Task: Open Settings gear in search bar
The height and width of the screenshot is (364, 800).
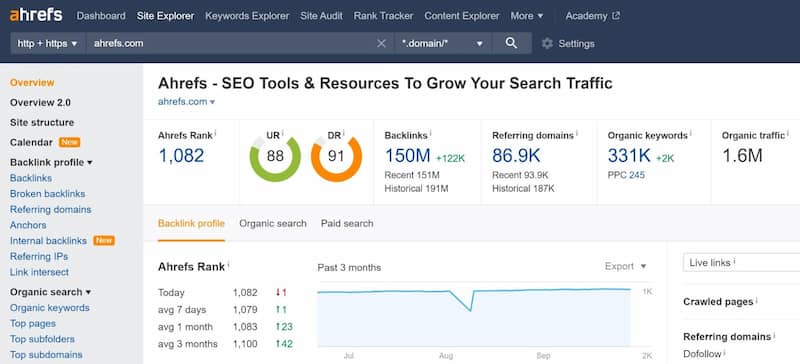Action: coord(568,43)
